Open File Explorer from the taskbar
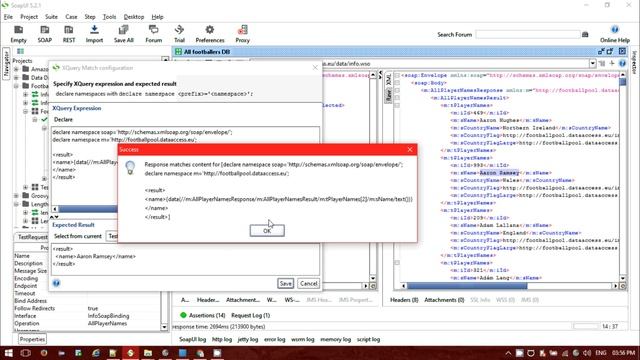Screen dimensions: 640x360 click(148, 353)
